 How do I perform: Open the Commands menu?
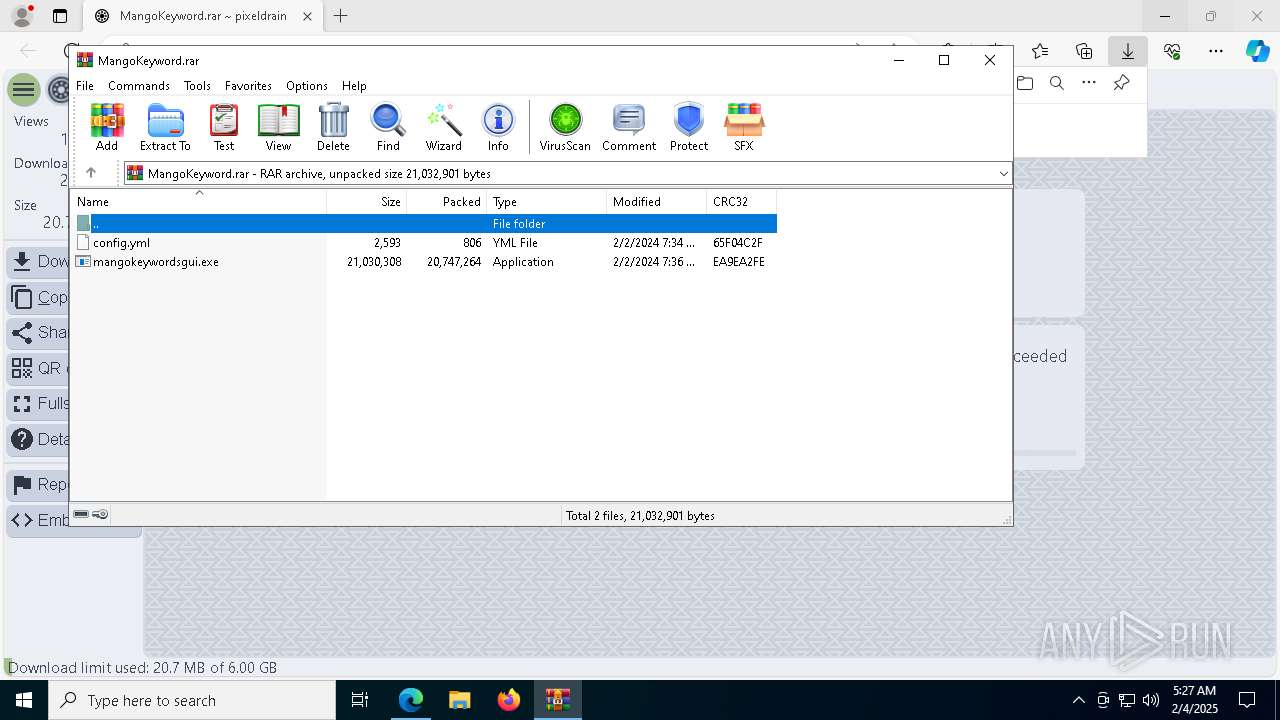139,86
